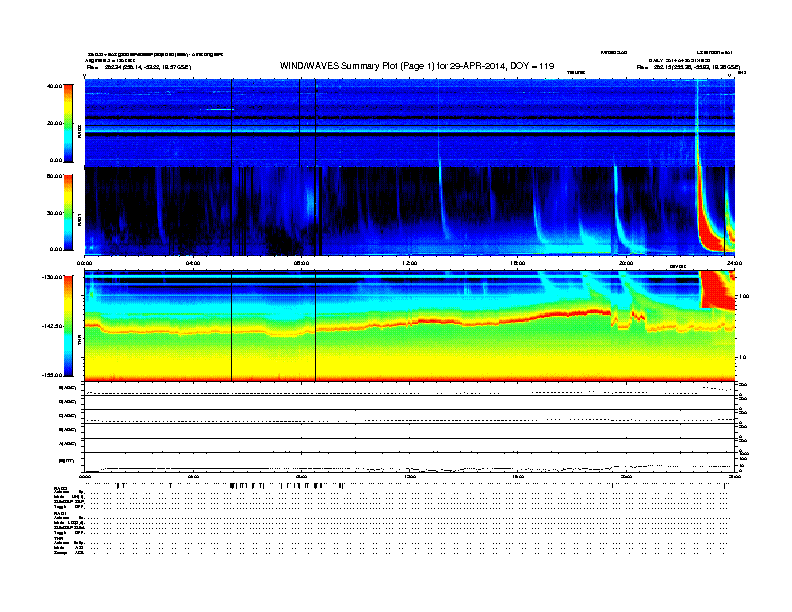
Task: Click the RAD2 vertical axis label
Action: [79, 132]
